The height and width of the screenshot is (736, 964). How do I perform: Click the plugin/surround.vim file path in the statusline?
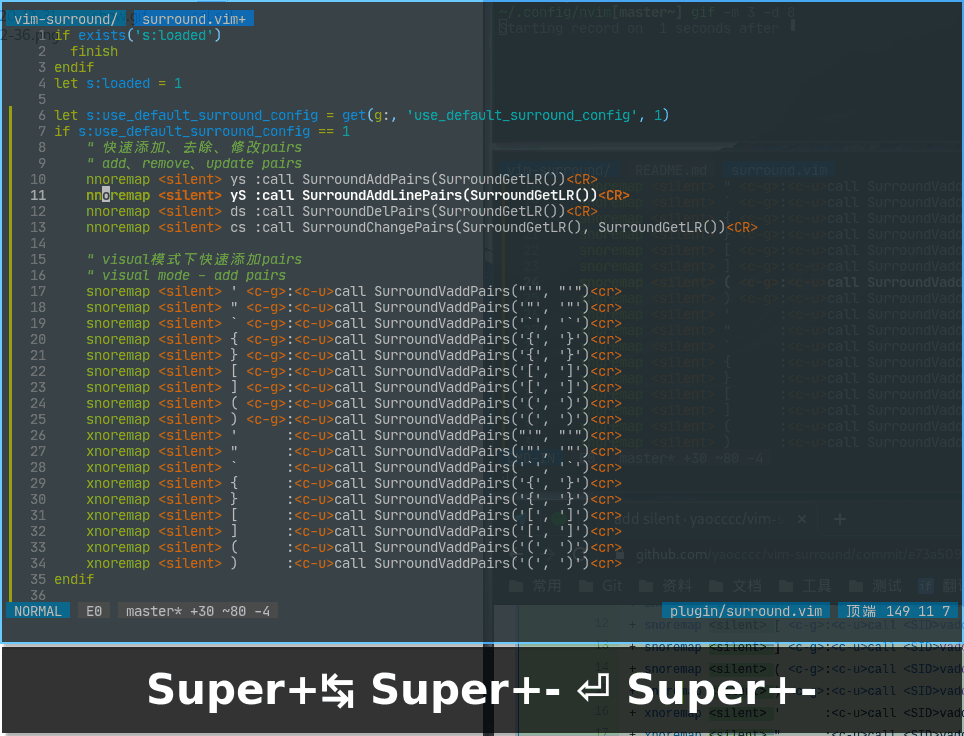click(746, 611)
